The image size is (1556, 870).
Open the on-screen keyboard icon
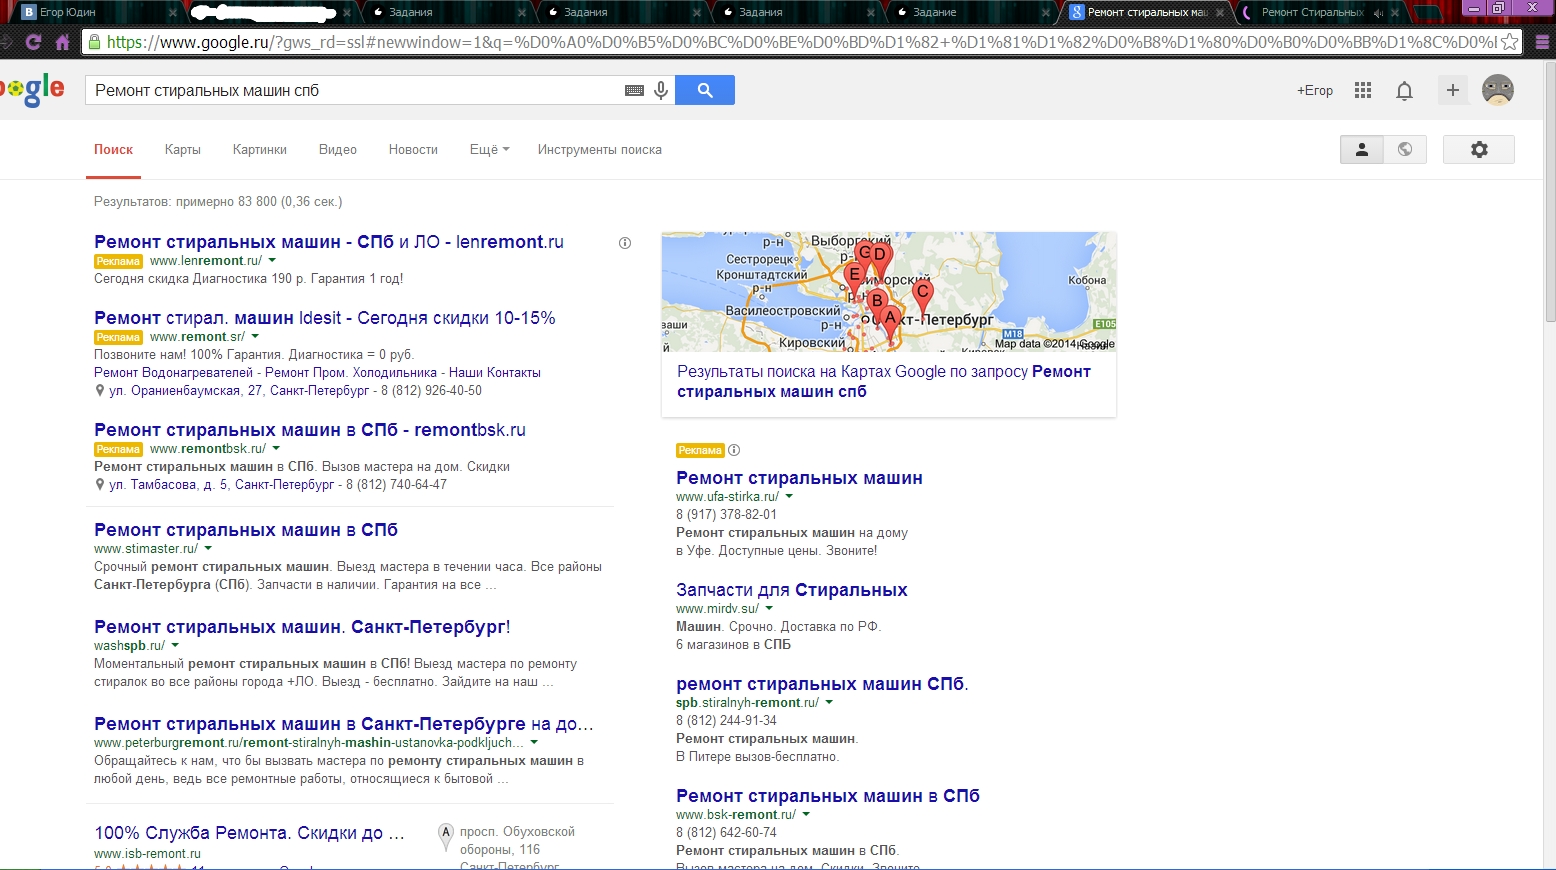(634, 90)
